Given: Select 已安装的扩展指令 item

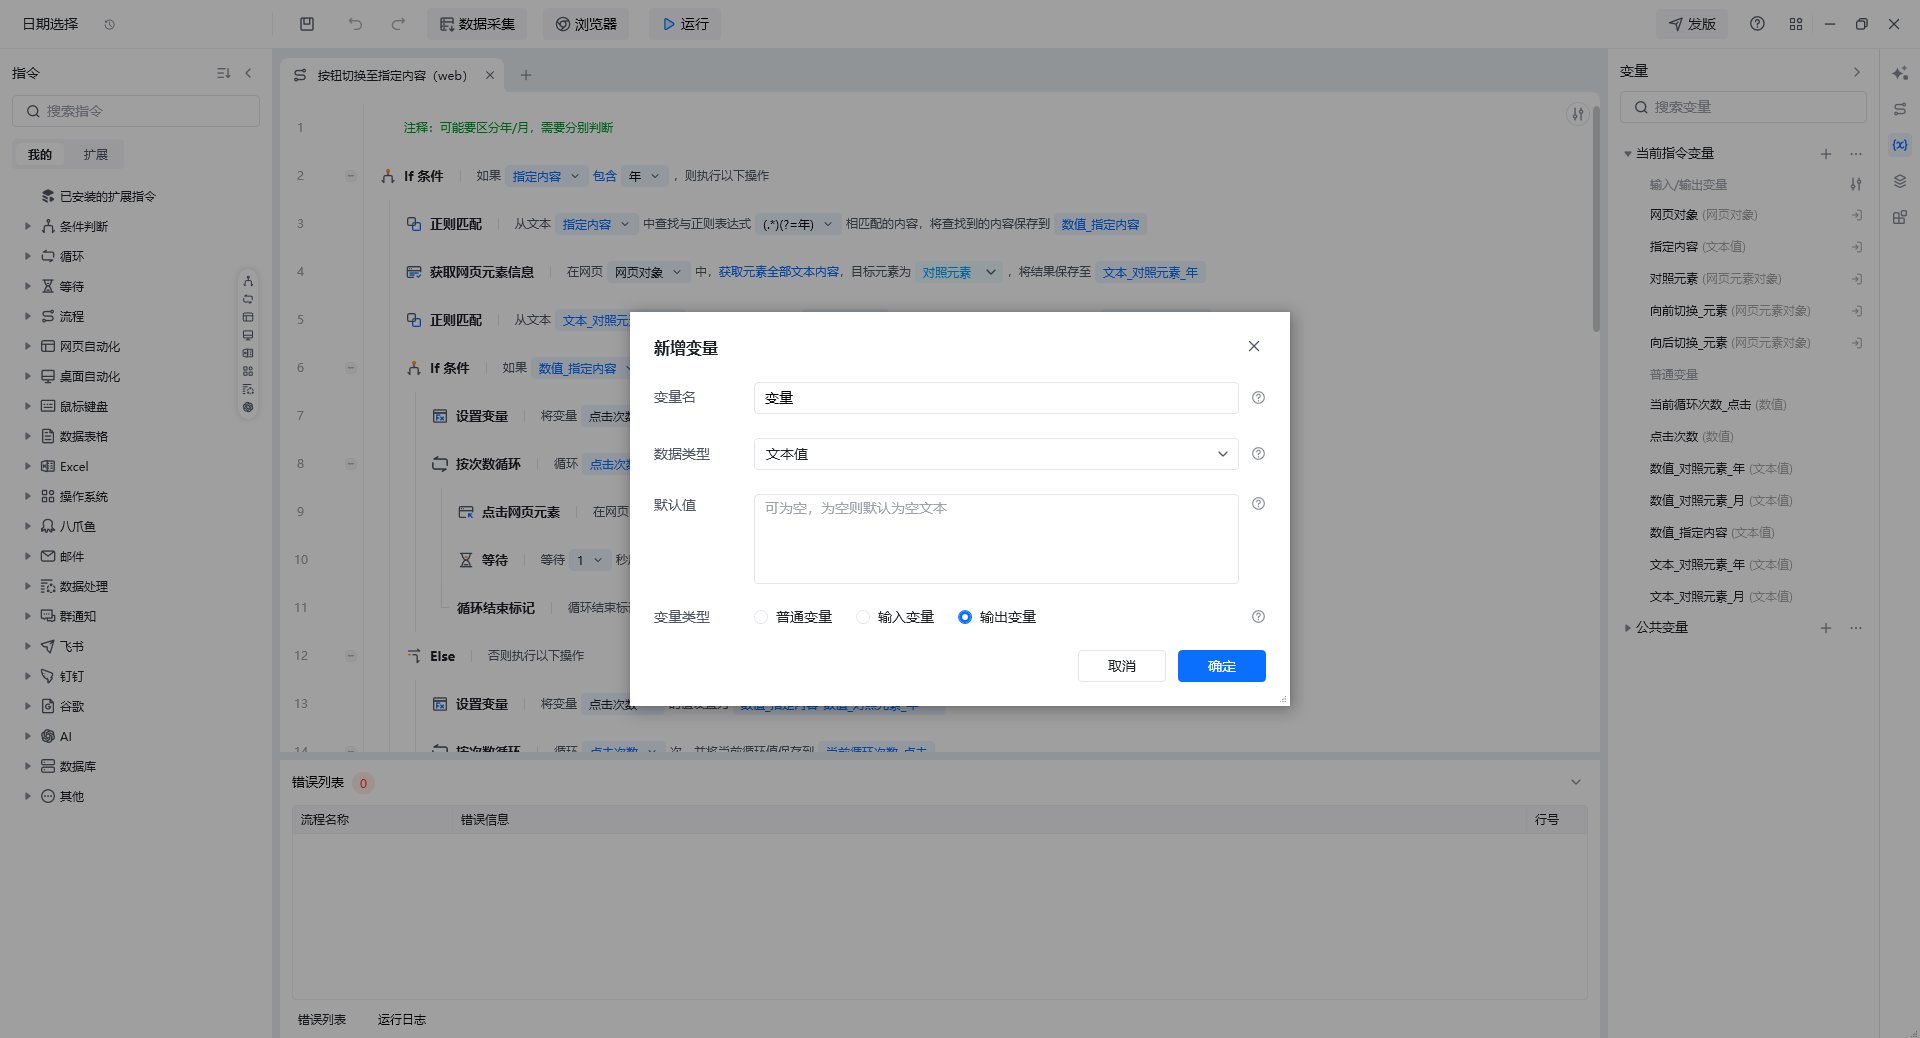Looking at the screenshot, I should click(98, 196).
